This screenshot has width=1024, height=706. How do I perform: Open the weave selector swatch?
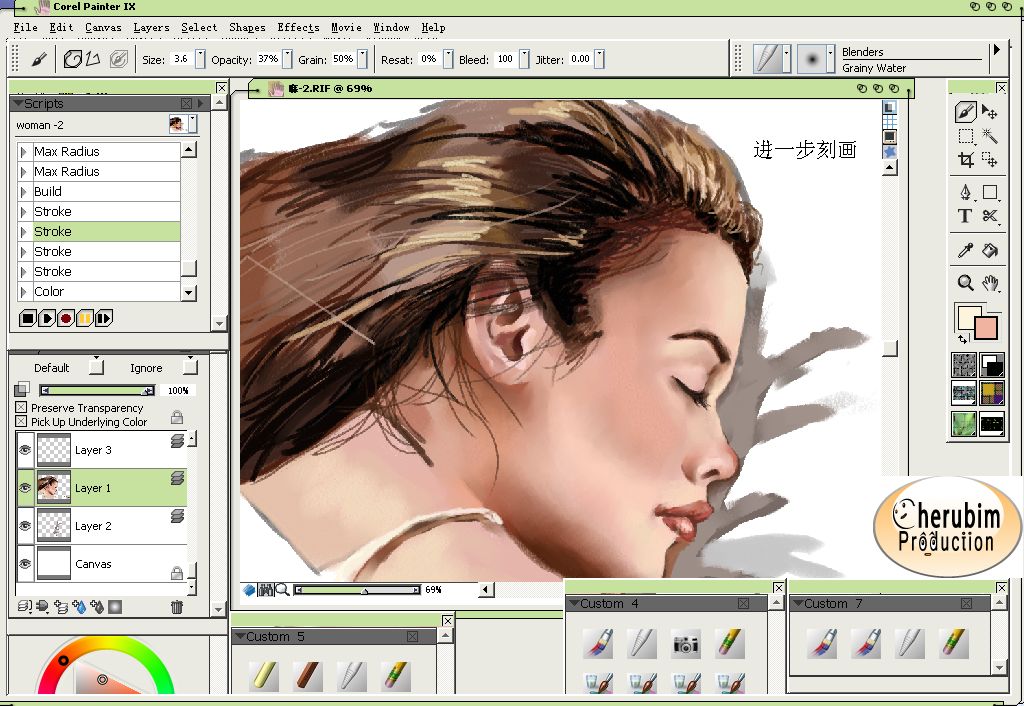point(991,394)
